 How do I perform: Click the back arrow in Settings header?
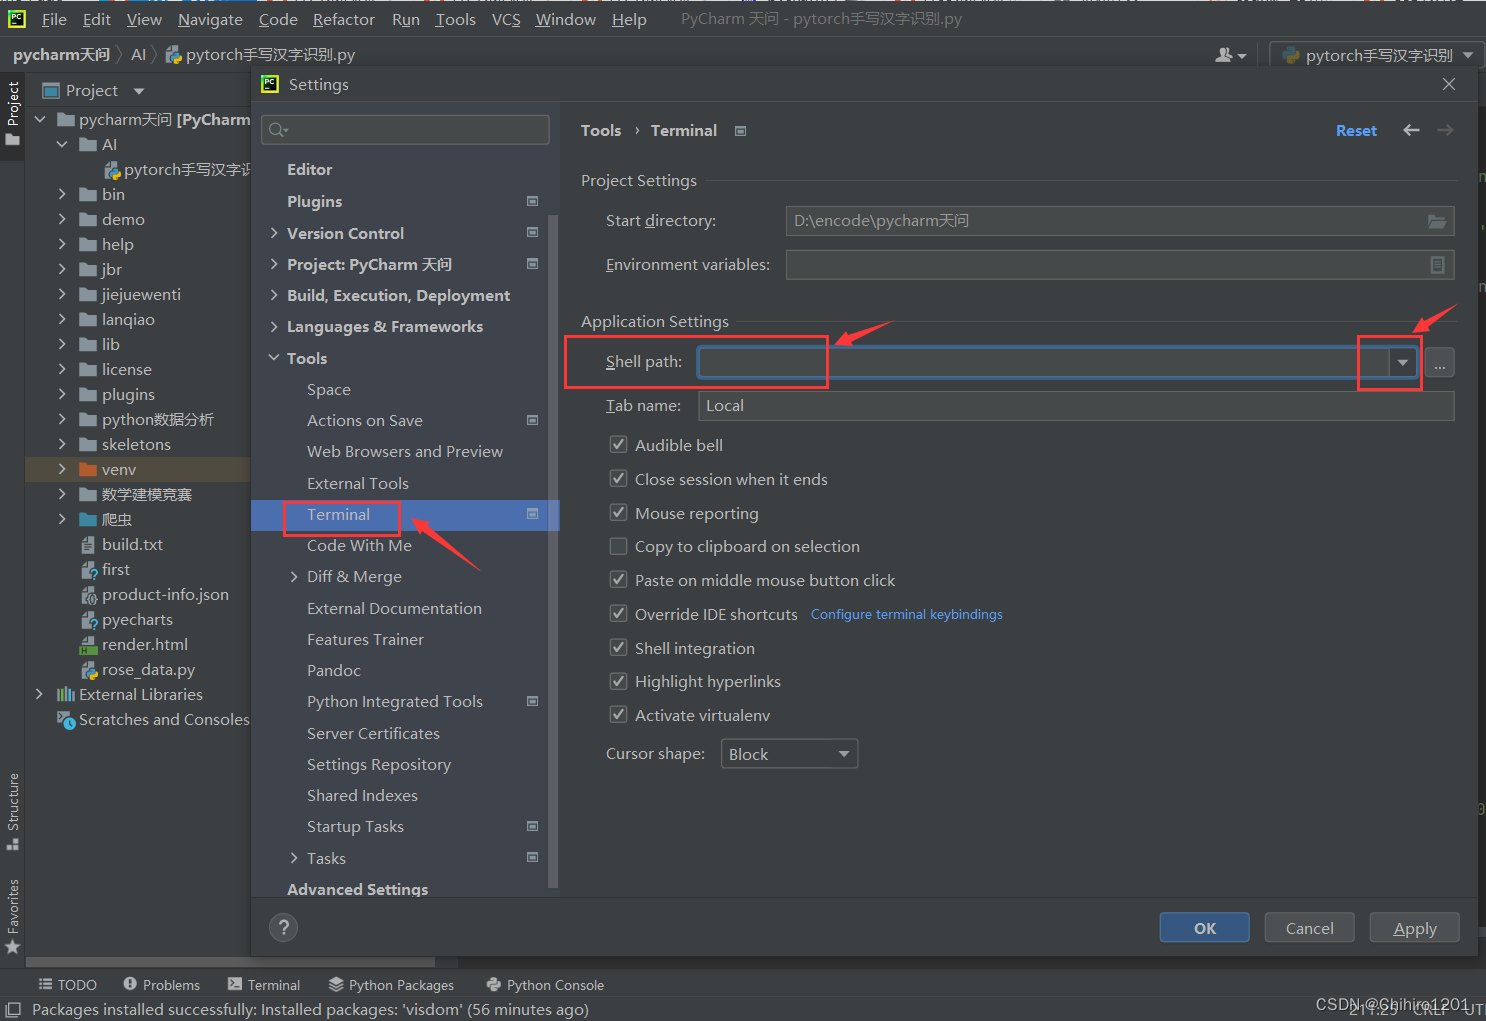pyautogui.click(x=1411, y=130)
